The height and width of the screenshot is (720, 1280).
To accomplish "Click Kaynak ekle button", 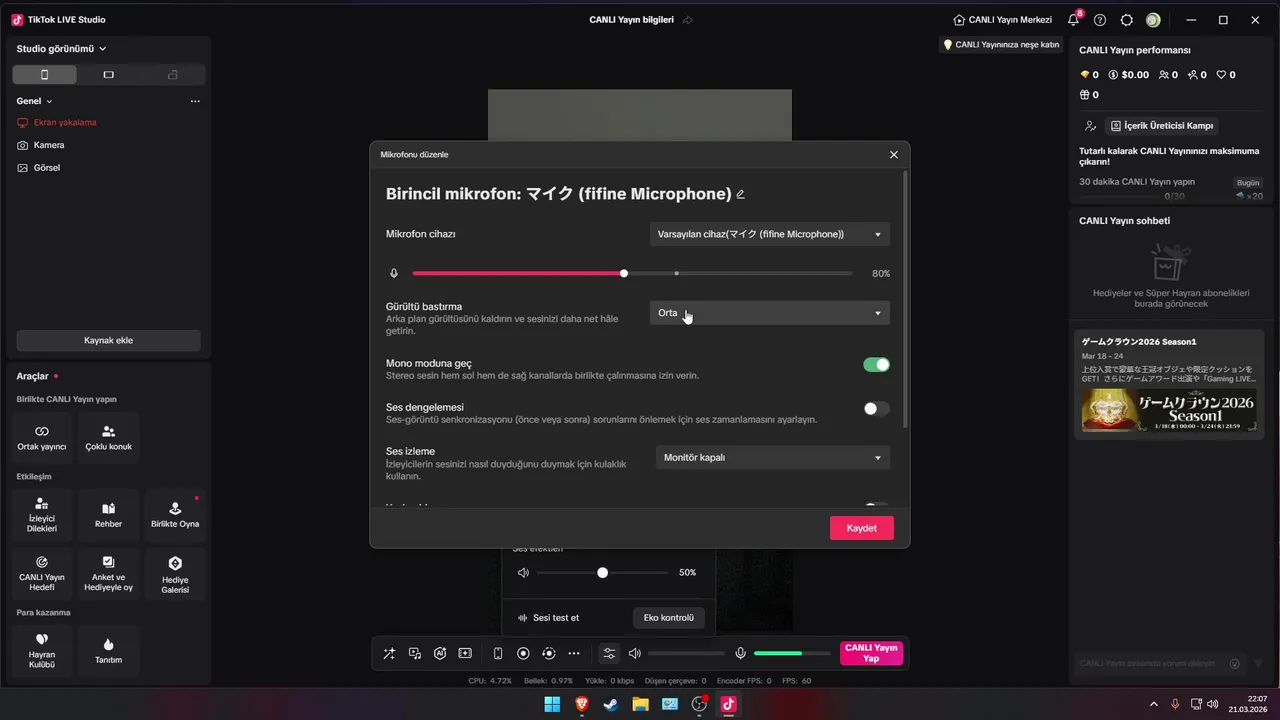I will [x=108, y=340].
